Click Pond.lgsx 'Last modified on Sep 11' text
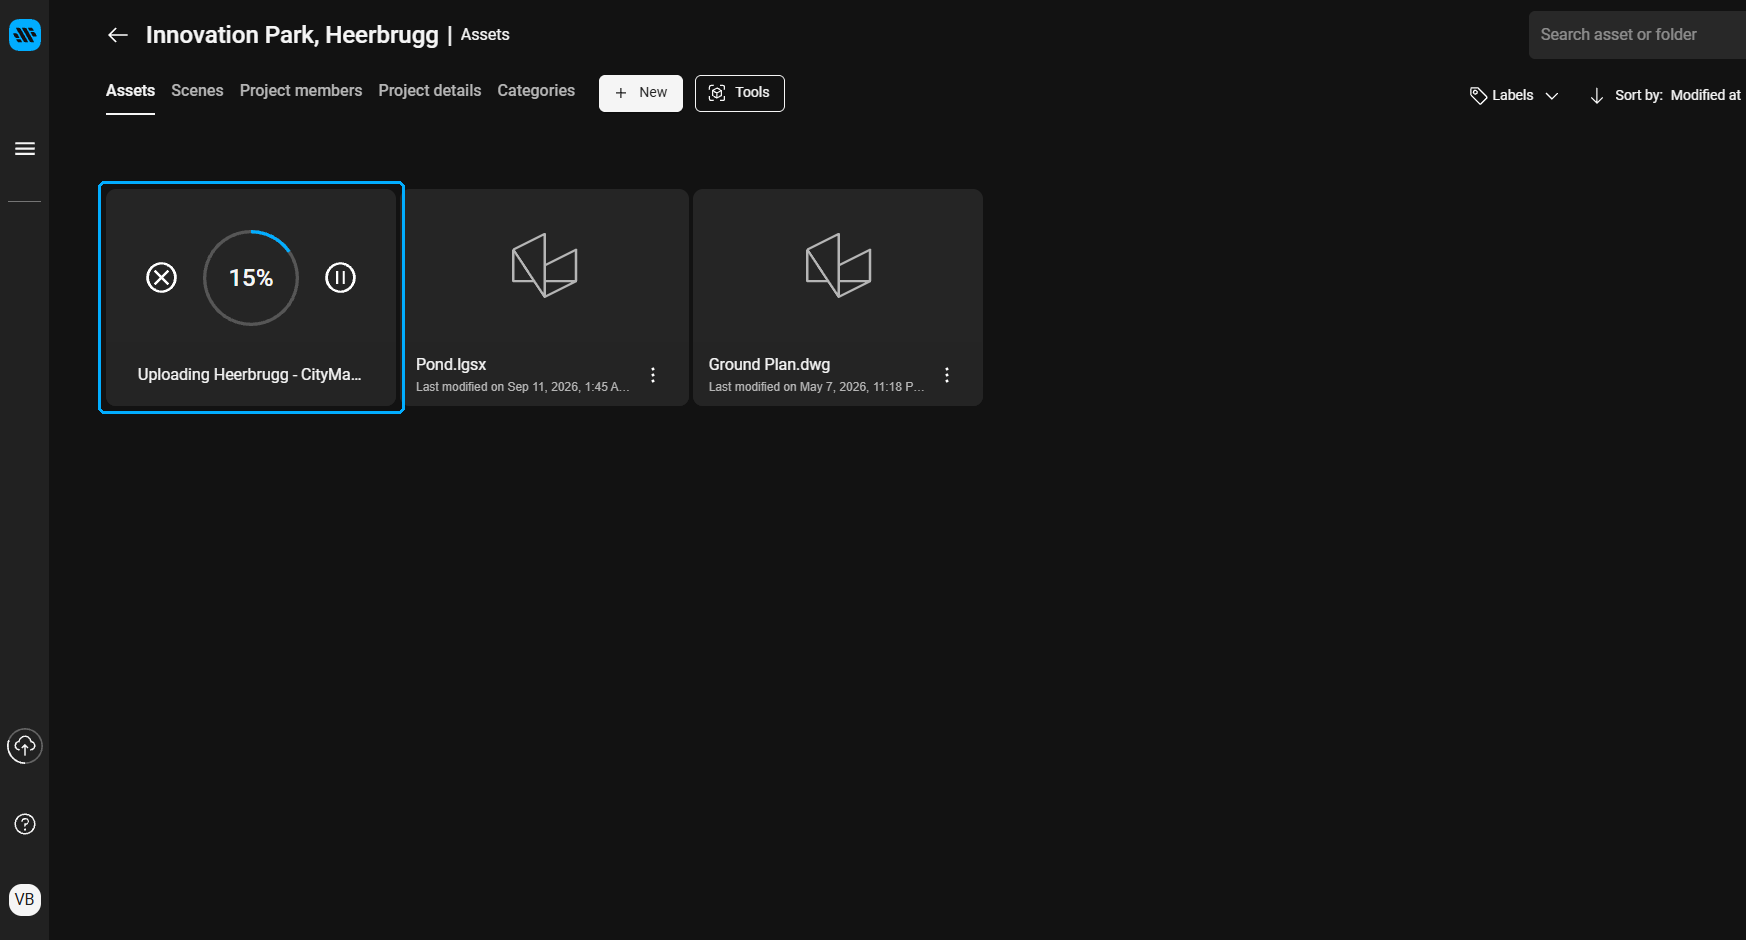 pyautogui.click(x=523, y=387)
